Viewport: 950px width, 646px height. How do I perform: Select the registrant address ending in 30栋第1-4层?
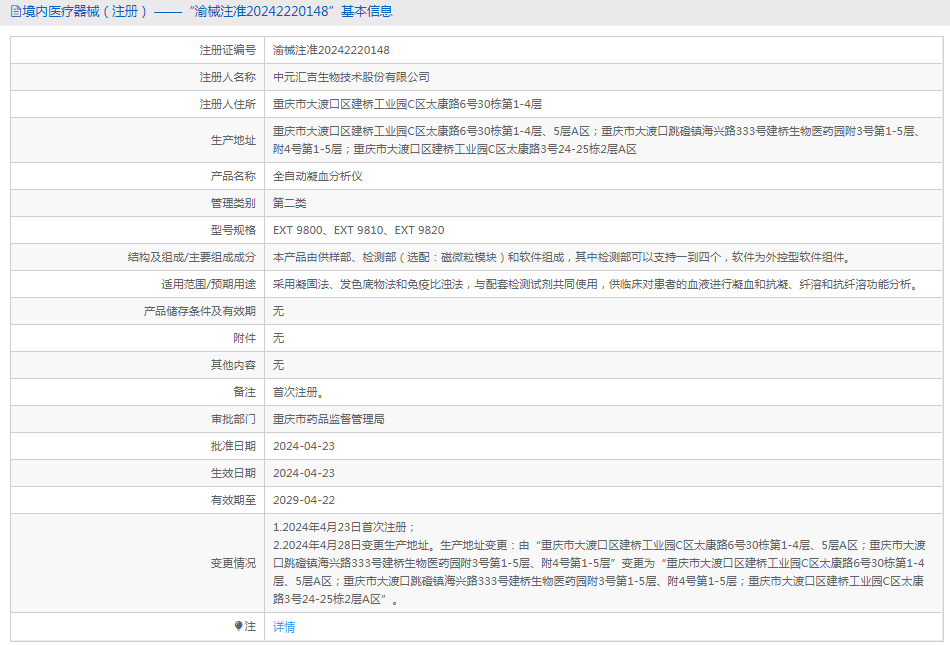click(407, 104)
